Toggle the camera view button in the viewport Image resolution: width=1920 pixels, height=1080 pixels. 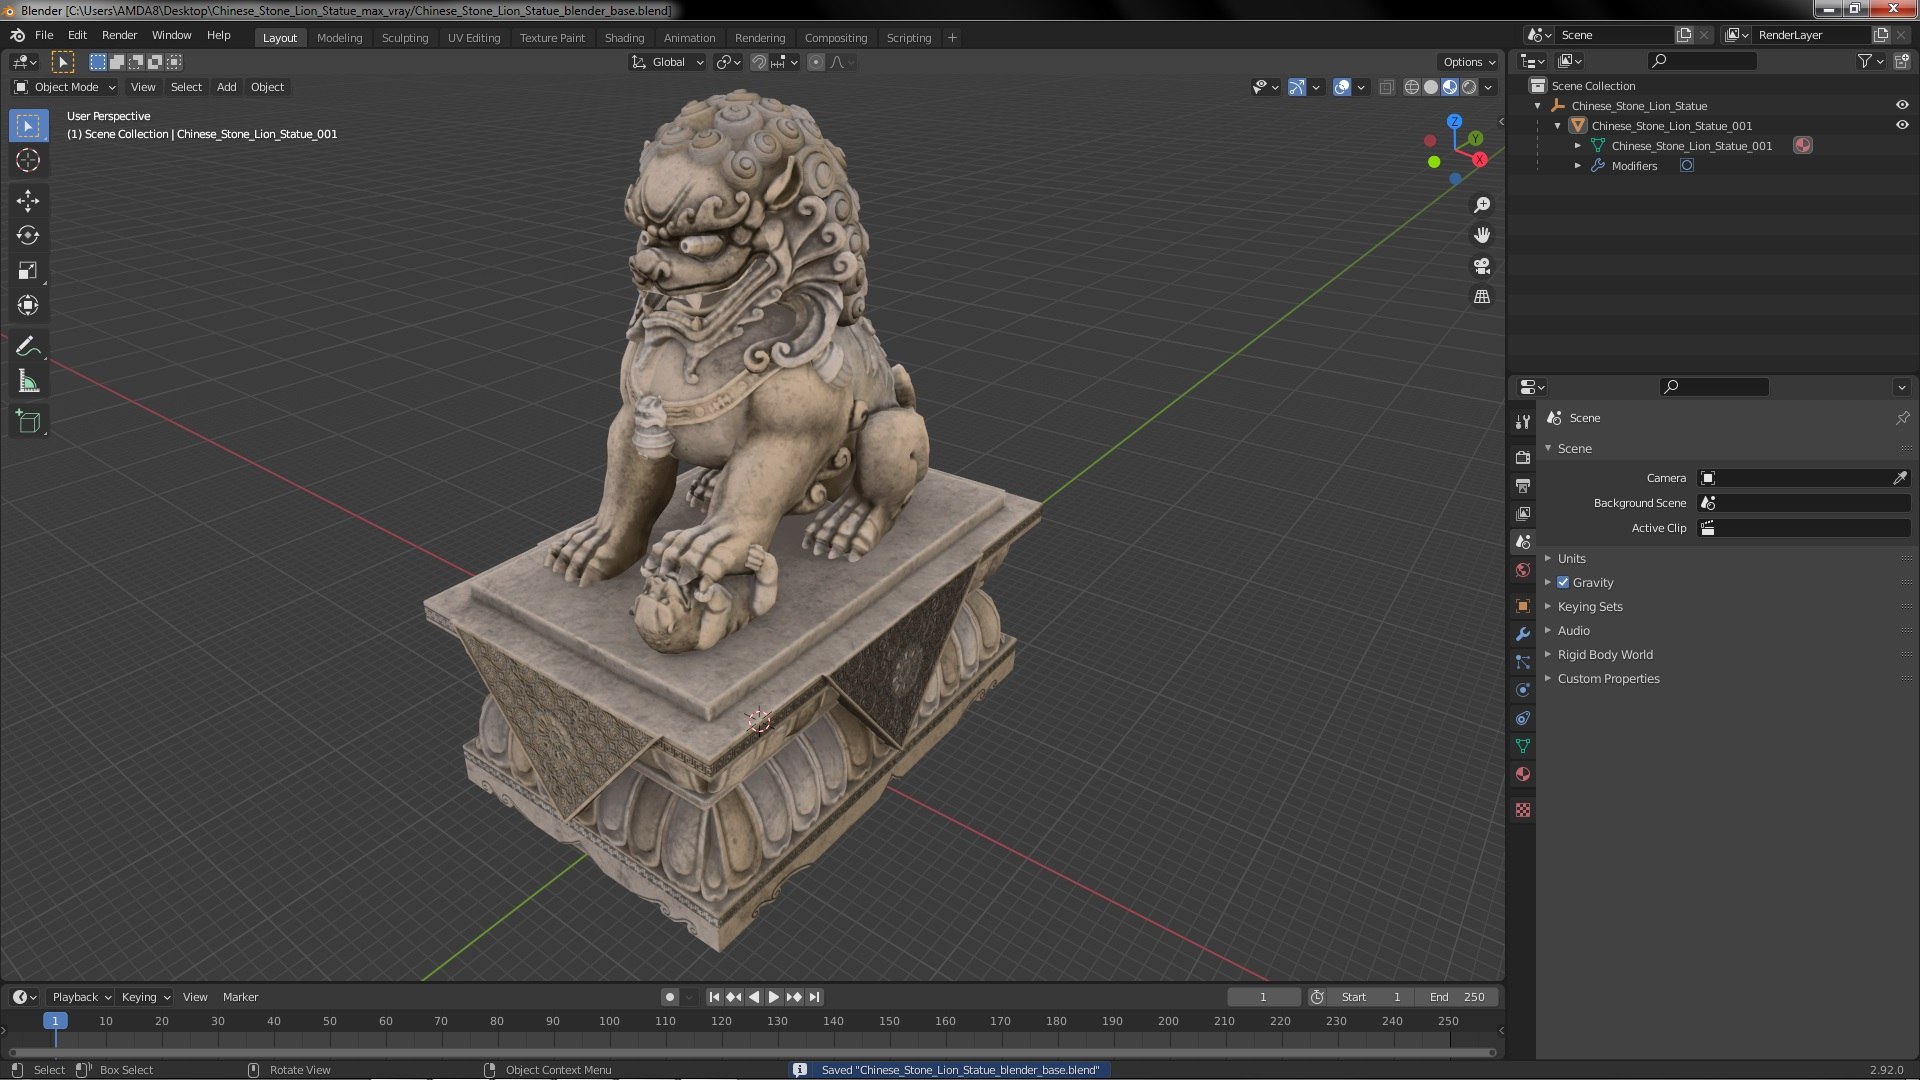(x=1482, y=266)
